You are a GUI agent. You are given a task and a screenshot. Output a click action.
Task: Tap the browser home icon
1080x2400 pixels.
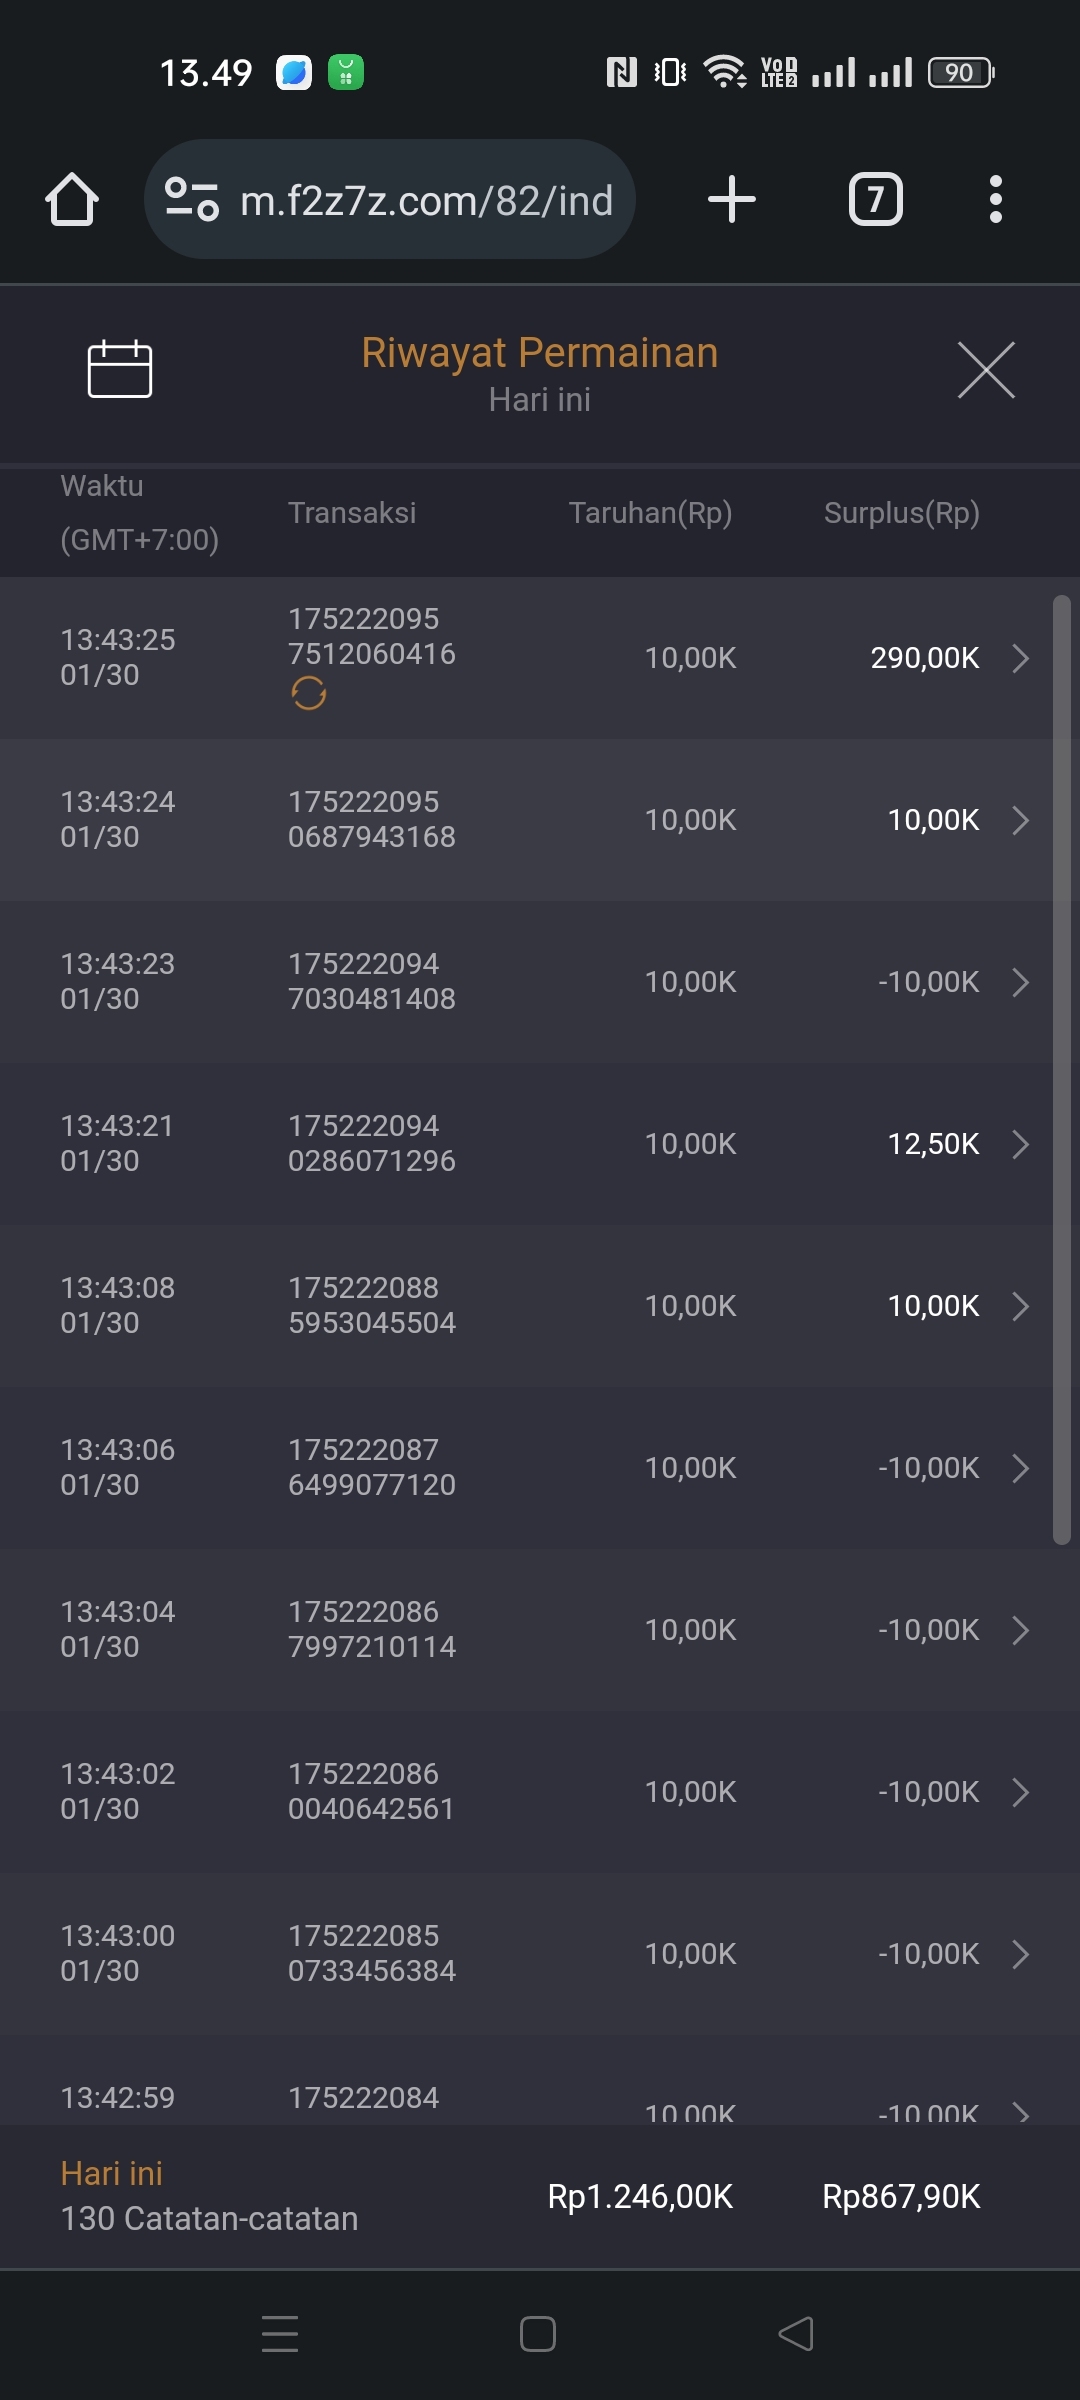point(72,199)
